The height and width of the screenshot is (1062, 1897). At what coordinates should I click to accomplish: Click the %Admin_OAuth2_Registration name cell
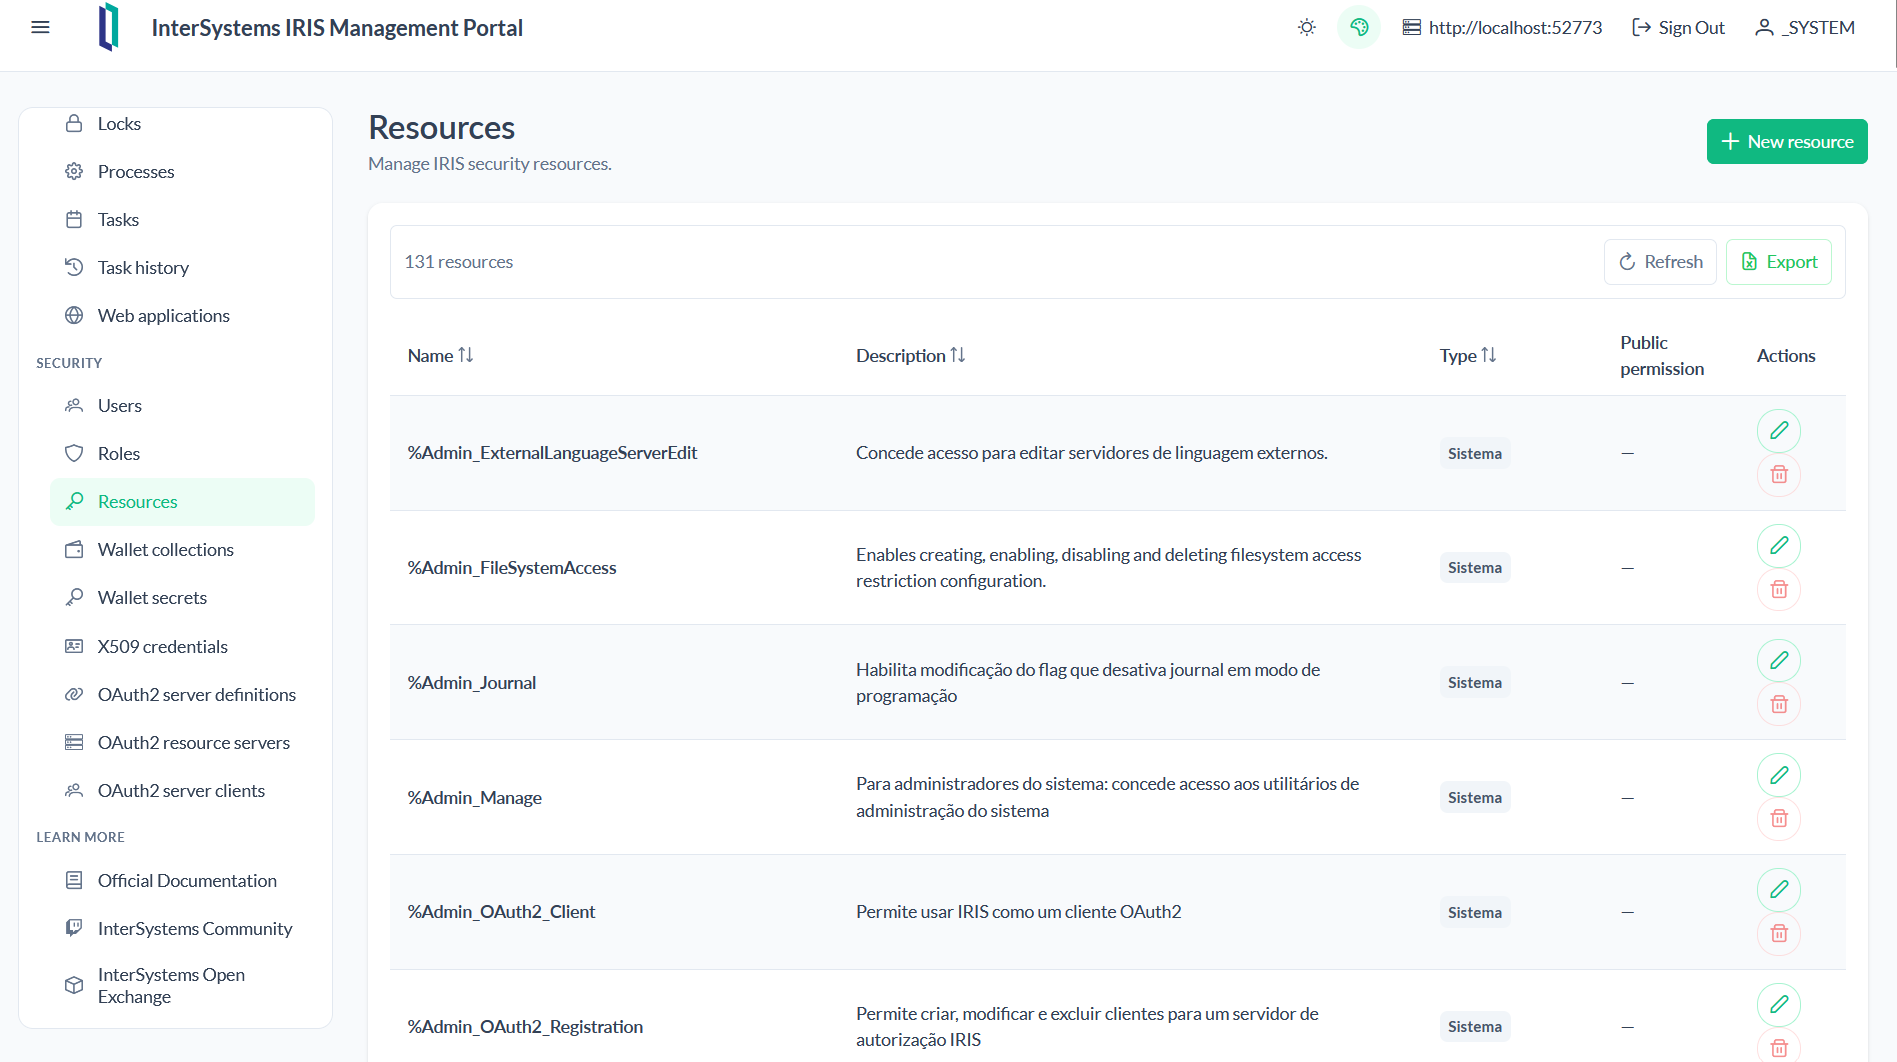point(525,1027)
